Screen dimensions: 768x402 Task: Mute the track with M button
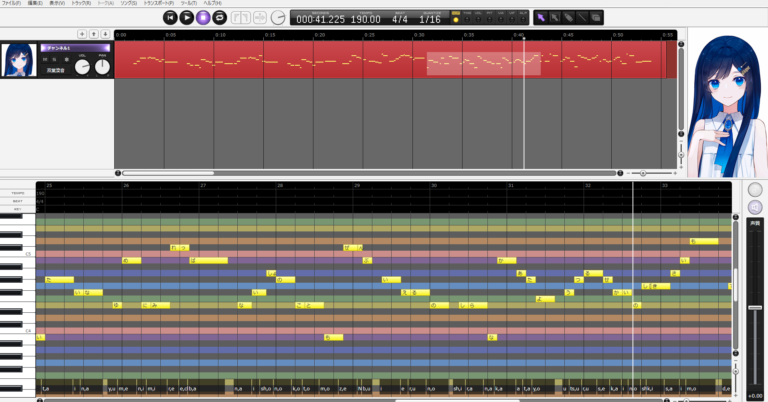(x=45, y=60)
